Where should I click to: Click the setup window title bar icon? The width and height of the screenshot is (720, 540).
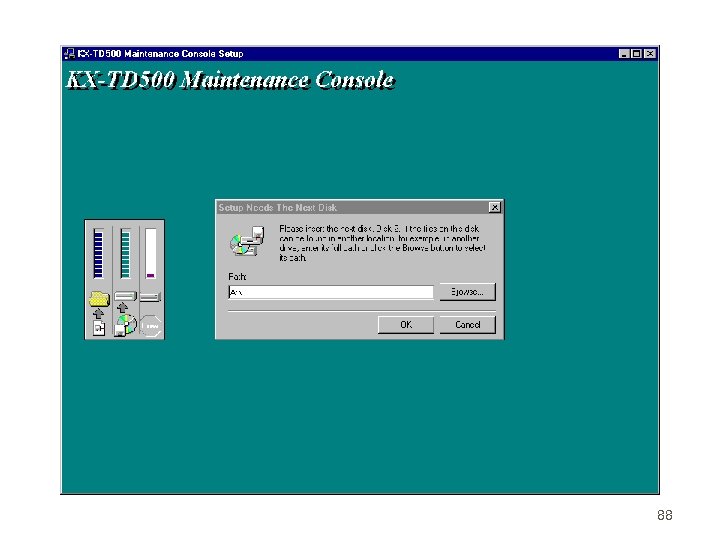pyautogui.click(x=69, y=54)
